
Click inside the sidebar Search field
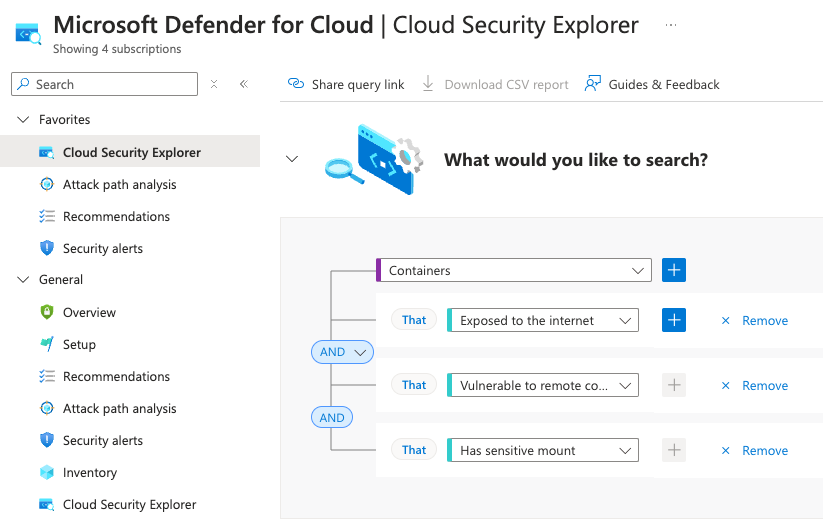click(104, 84)
